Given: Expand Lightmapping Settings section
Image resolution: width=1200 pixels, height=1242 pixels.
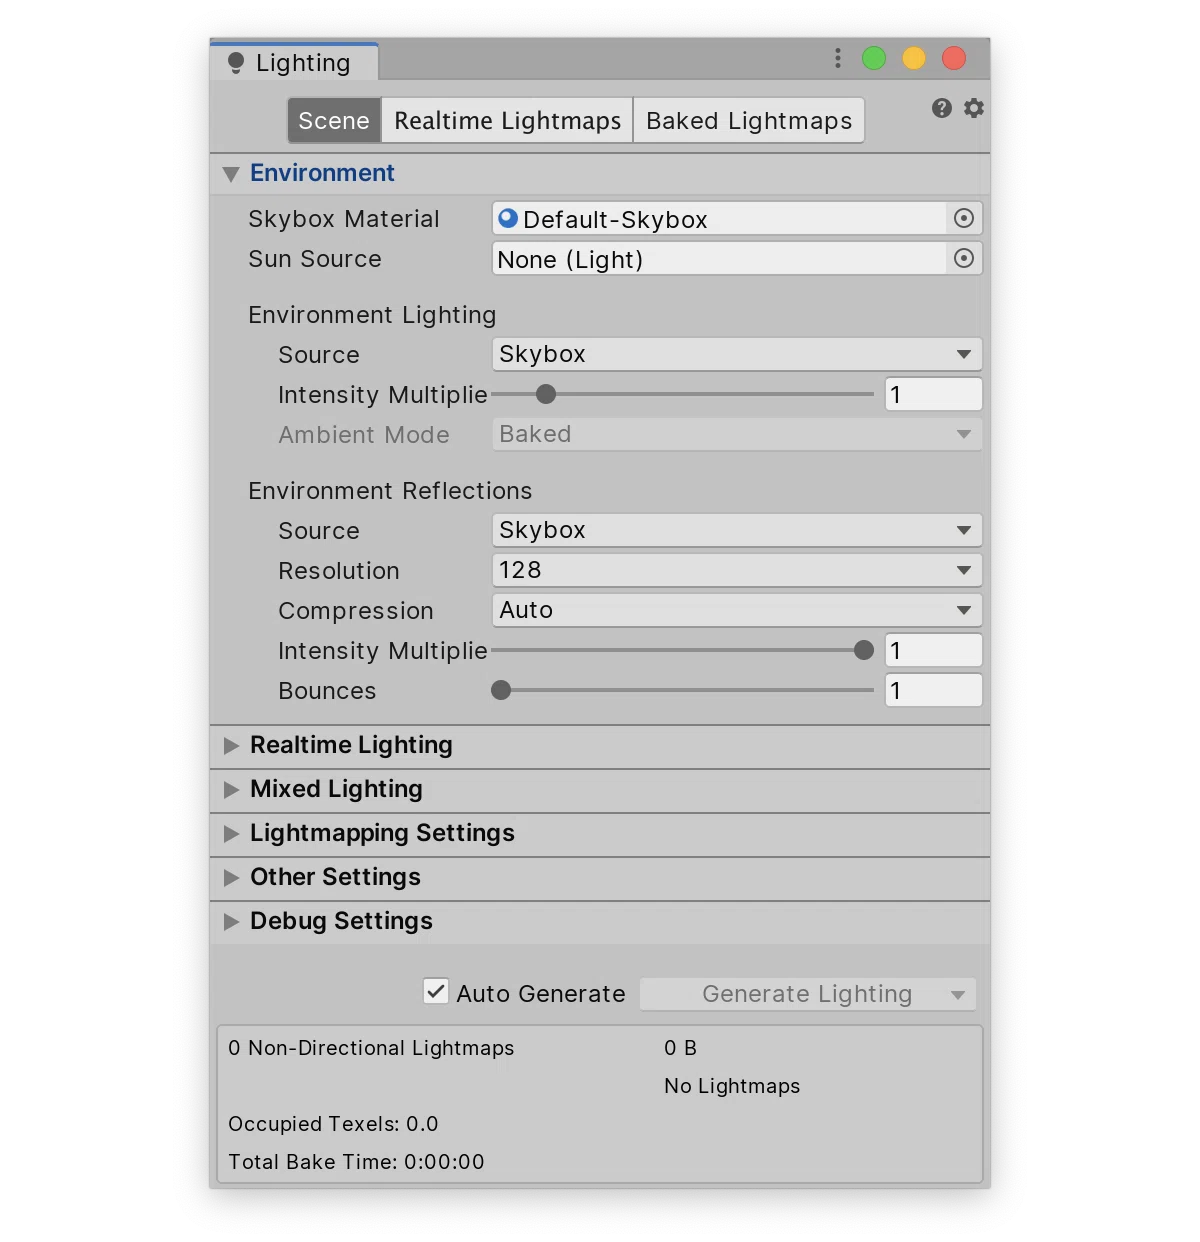Looking at the screenshot, I should [231, 833].
